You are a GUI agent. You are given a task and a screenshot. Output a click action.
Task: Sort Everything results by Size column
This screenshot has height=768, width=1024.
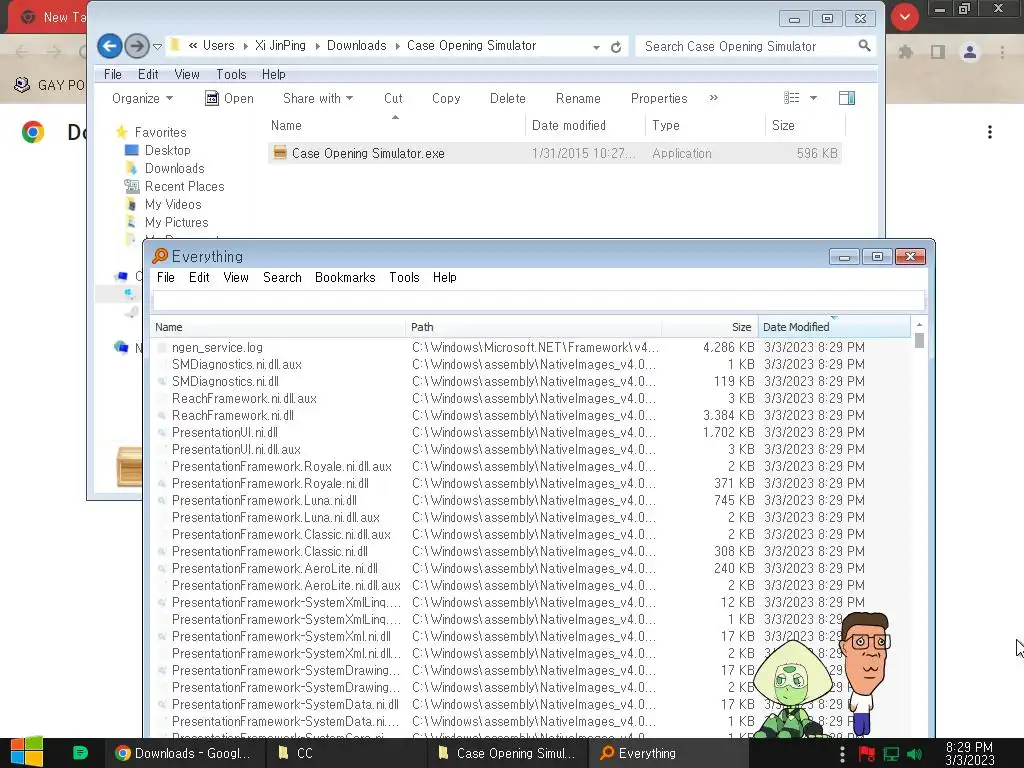coord(710,327)
